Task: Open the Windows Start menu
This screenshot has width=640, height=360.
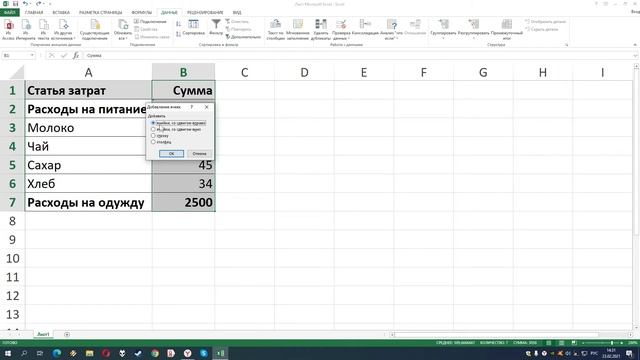Action: point(8,353)
